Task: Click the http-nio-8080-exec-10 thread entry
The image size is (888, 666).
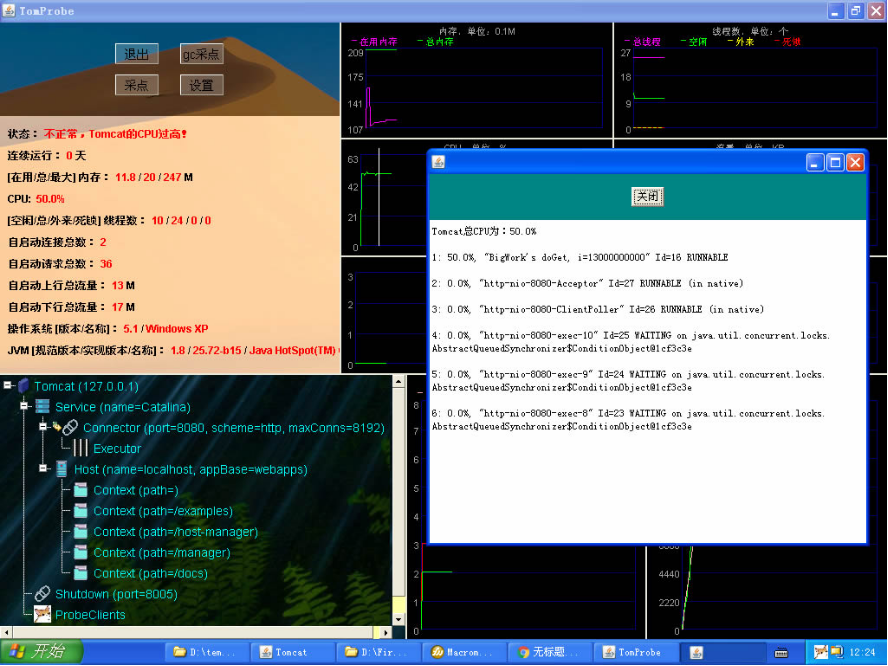Action: [631, 342]
